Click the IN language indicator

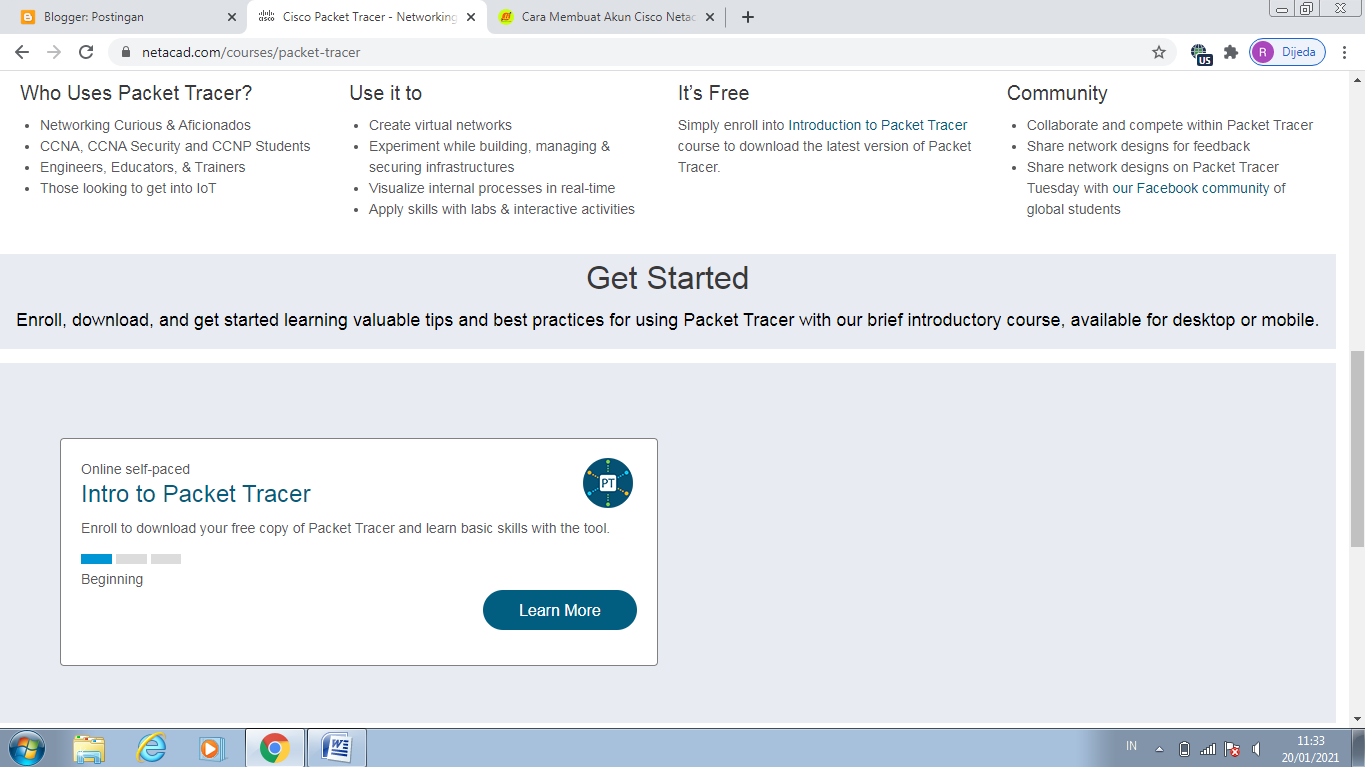1131,746
